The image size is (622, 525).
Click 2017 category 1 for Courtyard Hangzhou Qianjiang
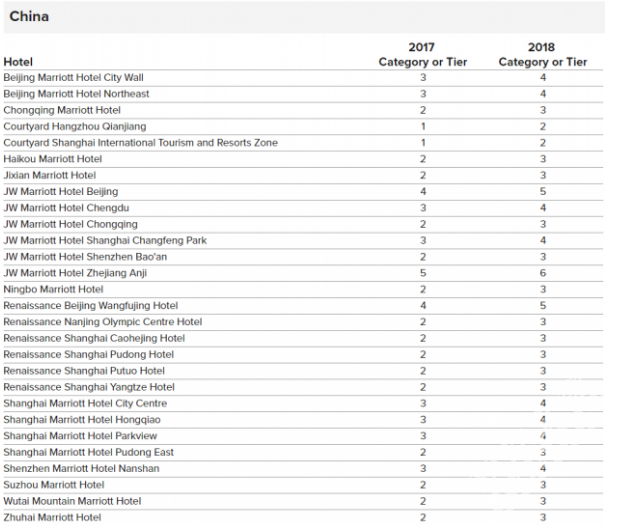pos(423,126)
